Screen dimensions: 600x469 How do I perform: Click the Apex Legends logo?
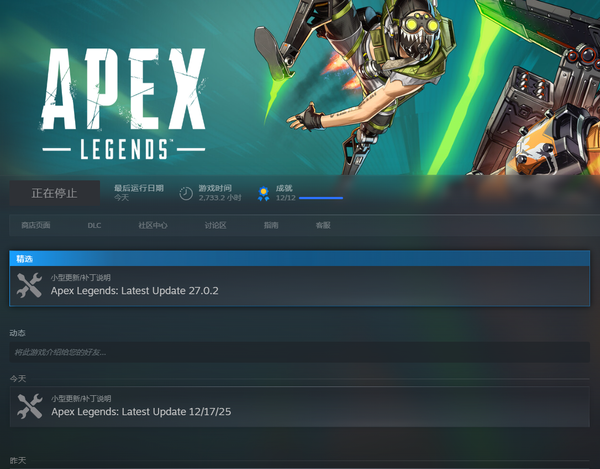coord(123,103)
